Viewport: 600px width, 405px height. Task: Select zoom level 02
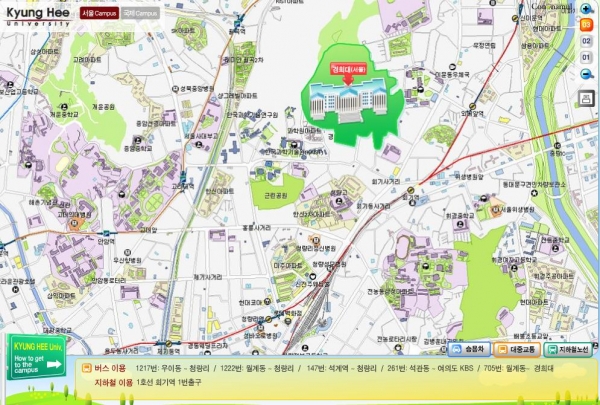(587, 41)
